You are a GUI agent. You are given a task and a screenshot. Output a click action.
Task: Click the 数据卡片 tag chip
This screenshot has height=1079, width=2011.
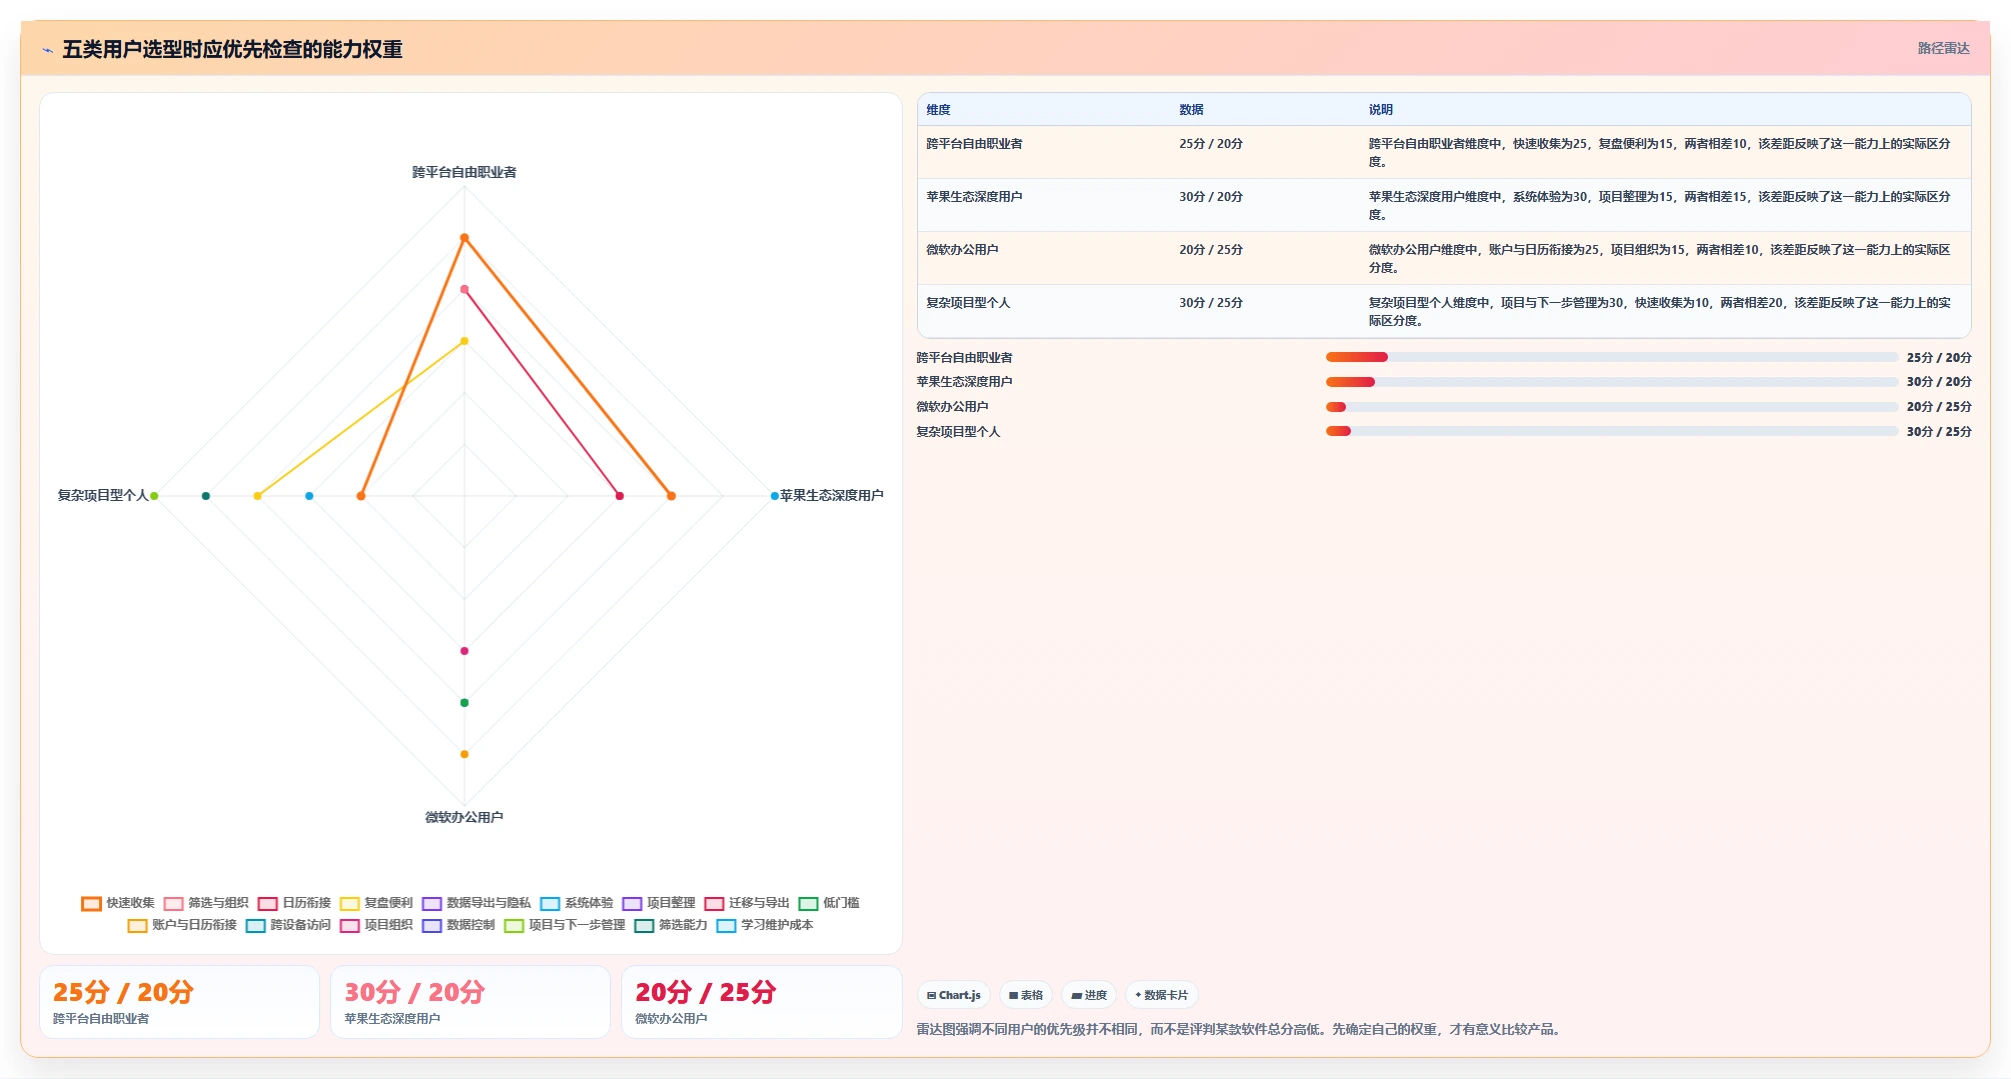pos(1162,995)
